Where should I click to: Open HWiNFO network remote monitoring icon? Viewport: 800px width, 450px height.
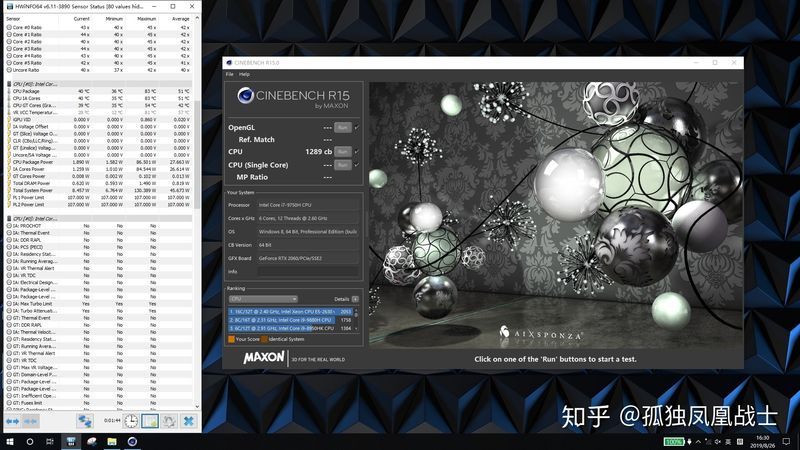pyautogui.click(x=85, y=421)
